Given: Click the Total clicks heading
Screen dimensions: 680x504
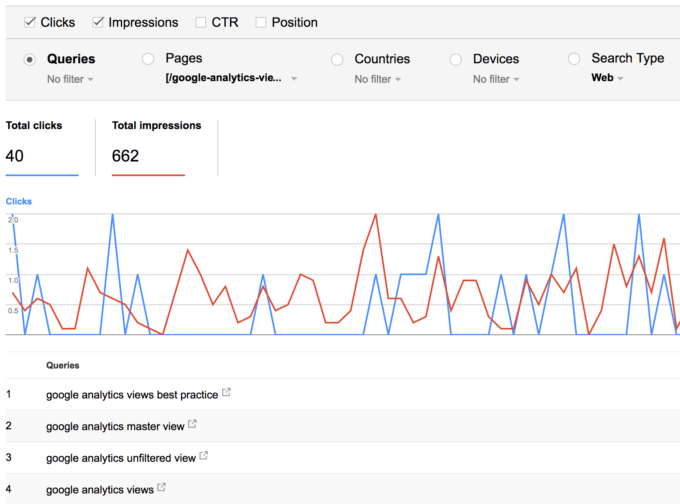Looking at the screenshot, I should [x=34, y=126].
